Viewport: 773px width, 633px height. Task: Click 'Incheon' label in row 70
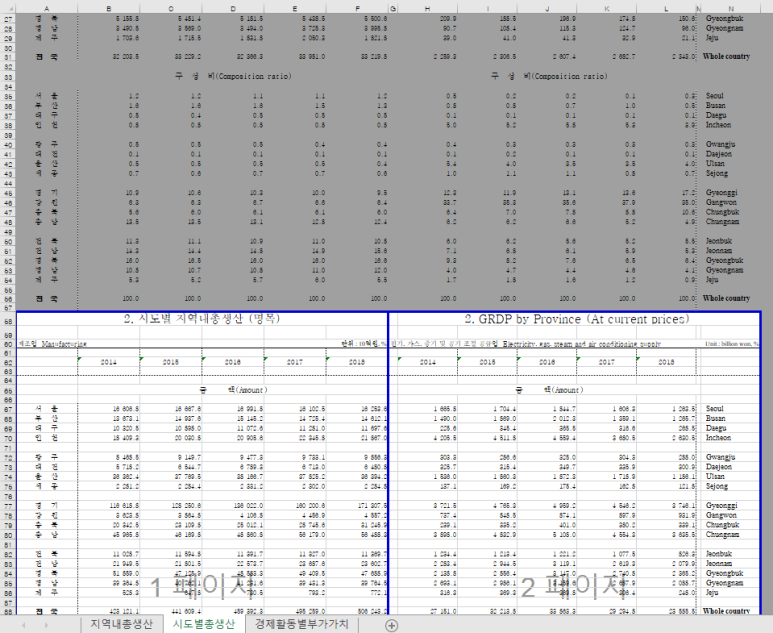point(718,438)
